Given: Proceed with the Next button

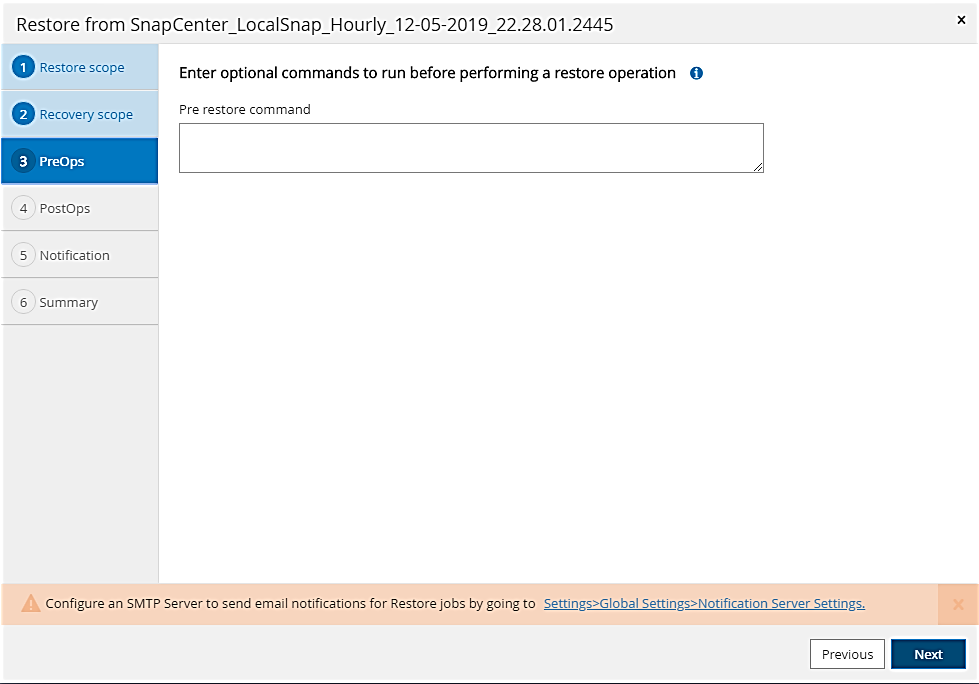Looking at the screenshot, I should pyautogui.click(x=928, y=654).
